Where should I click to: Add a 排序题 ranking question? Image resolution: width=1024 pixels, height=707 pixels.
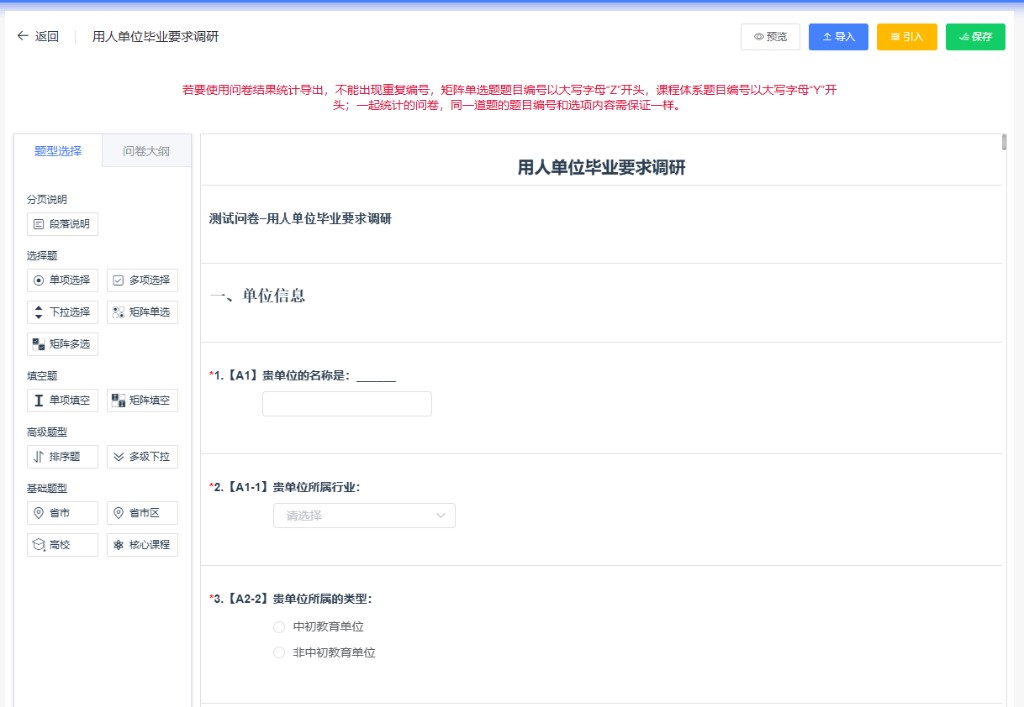(x=63, y=456)
